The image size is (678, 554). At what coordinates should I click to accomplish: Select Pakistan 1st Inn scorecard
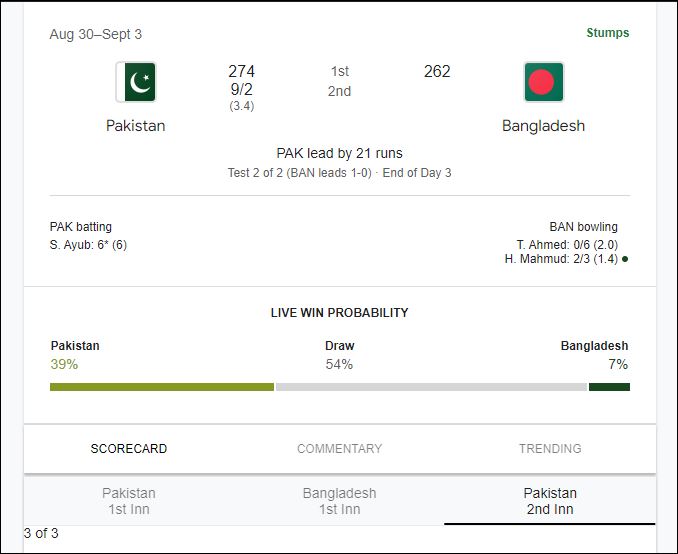pyautogui.click(x=129, y=501)
